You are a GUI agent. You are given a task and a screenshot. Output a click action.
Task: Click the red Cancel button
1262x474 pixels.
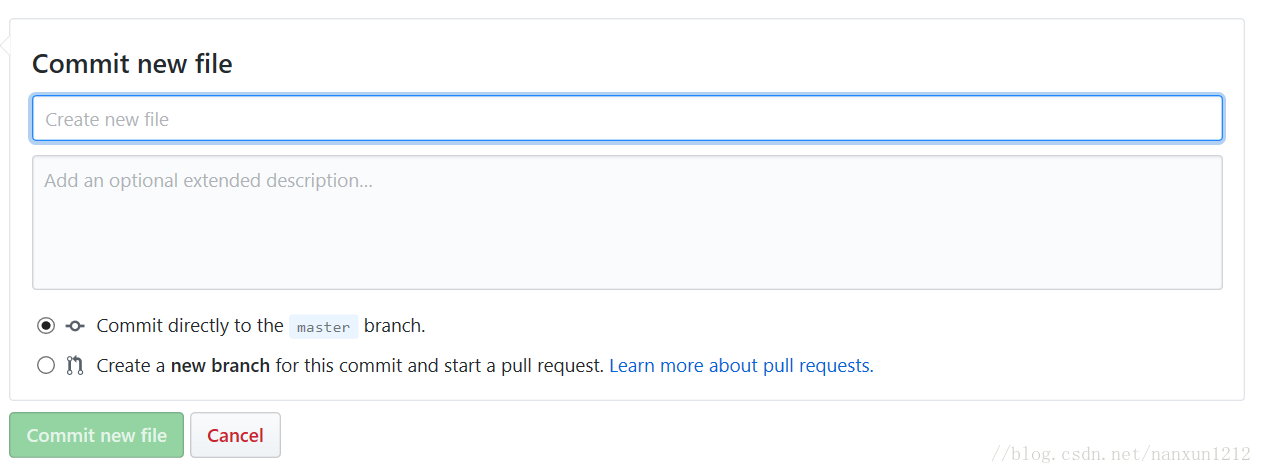click(x=235, y=435)
